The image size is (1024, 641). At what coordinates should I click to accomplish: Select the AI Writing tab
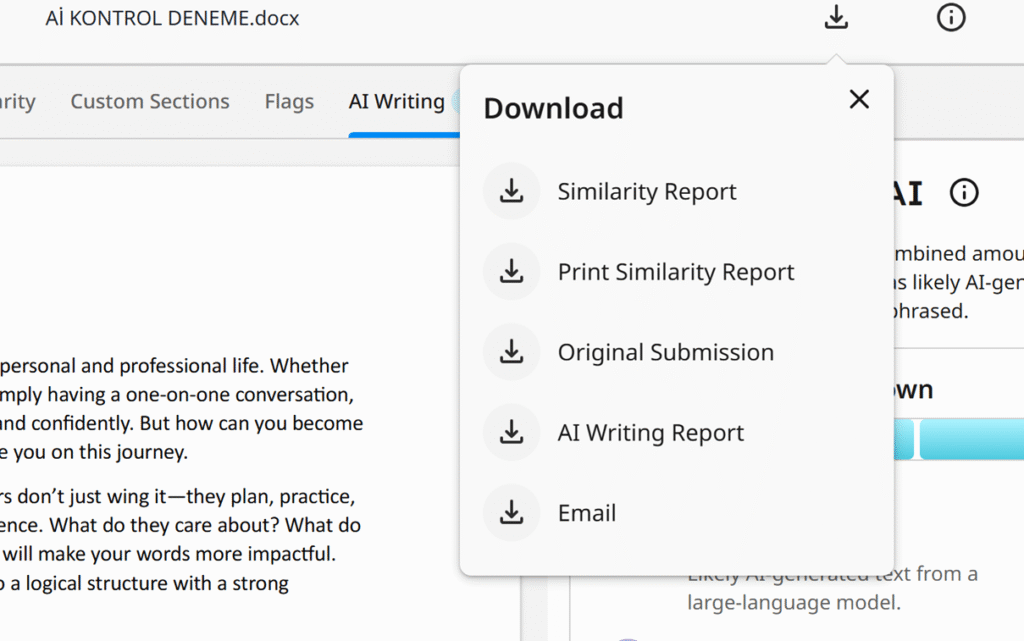pos(396,101)
